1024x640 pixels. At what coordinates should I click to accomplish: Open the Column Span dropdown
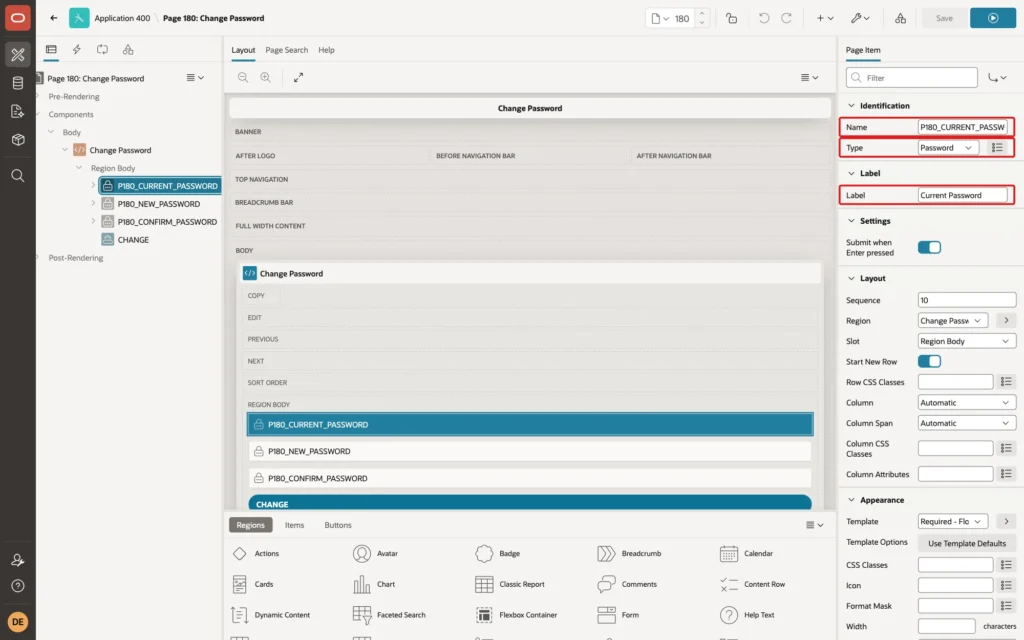[967, 423]
